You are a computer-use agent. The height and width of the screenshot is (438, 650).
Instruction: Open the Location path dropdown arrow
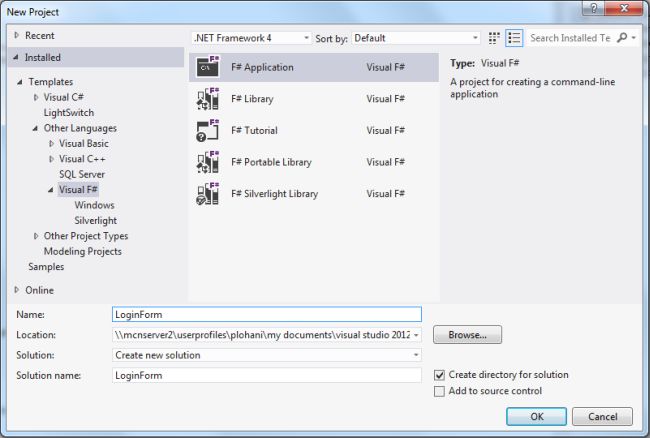pyautogui.click(x=416, y=335)
